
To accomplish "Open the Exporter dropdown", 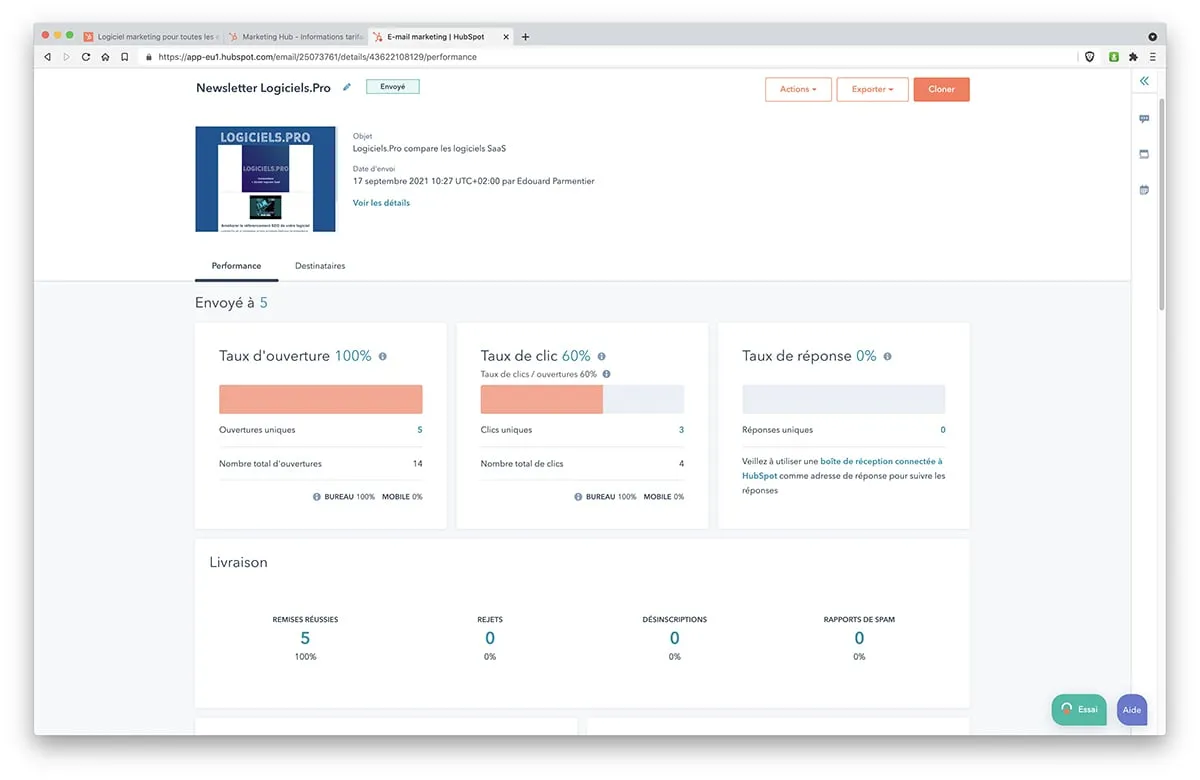I will tap(872, 89).
